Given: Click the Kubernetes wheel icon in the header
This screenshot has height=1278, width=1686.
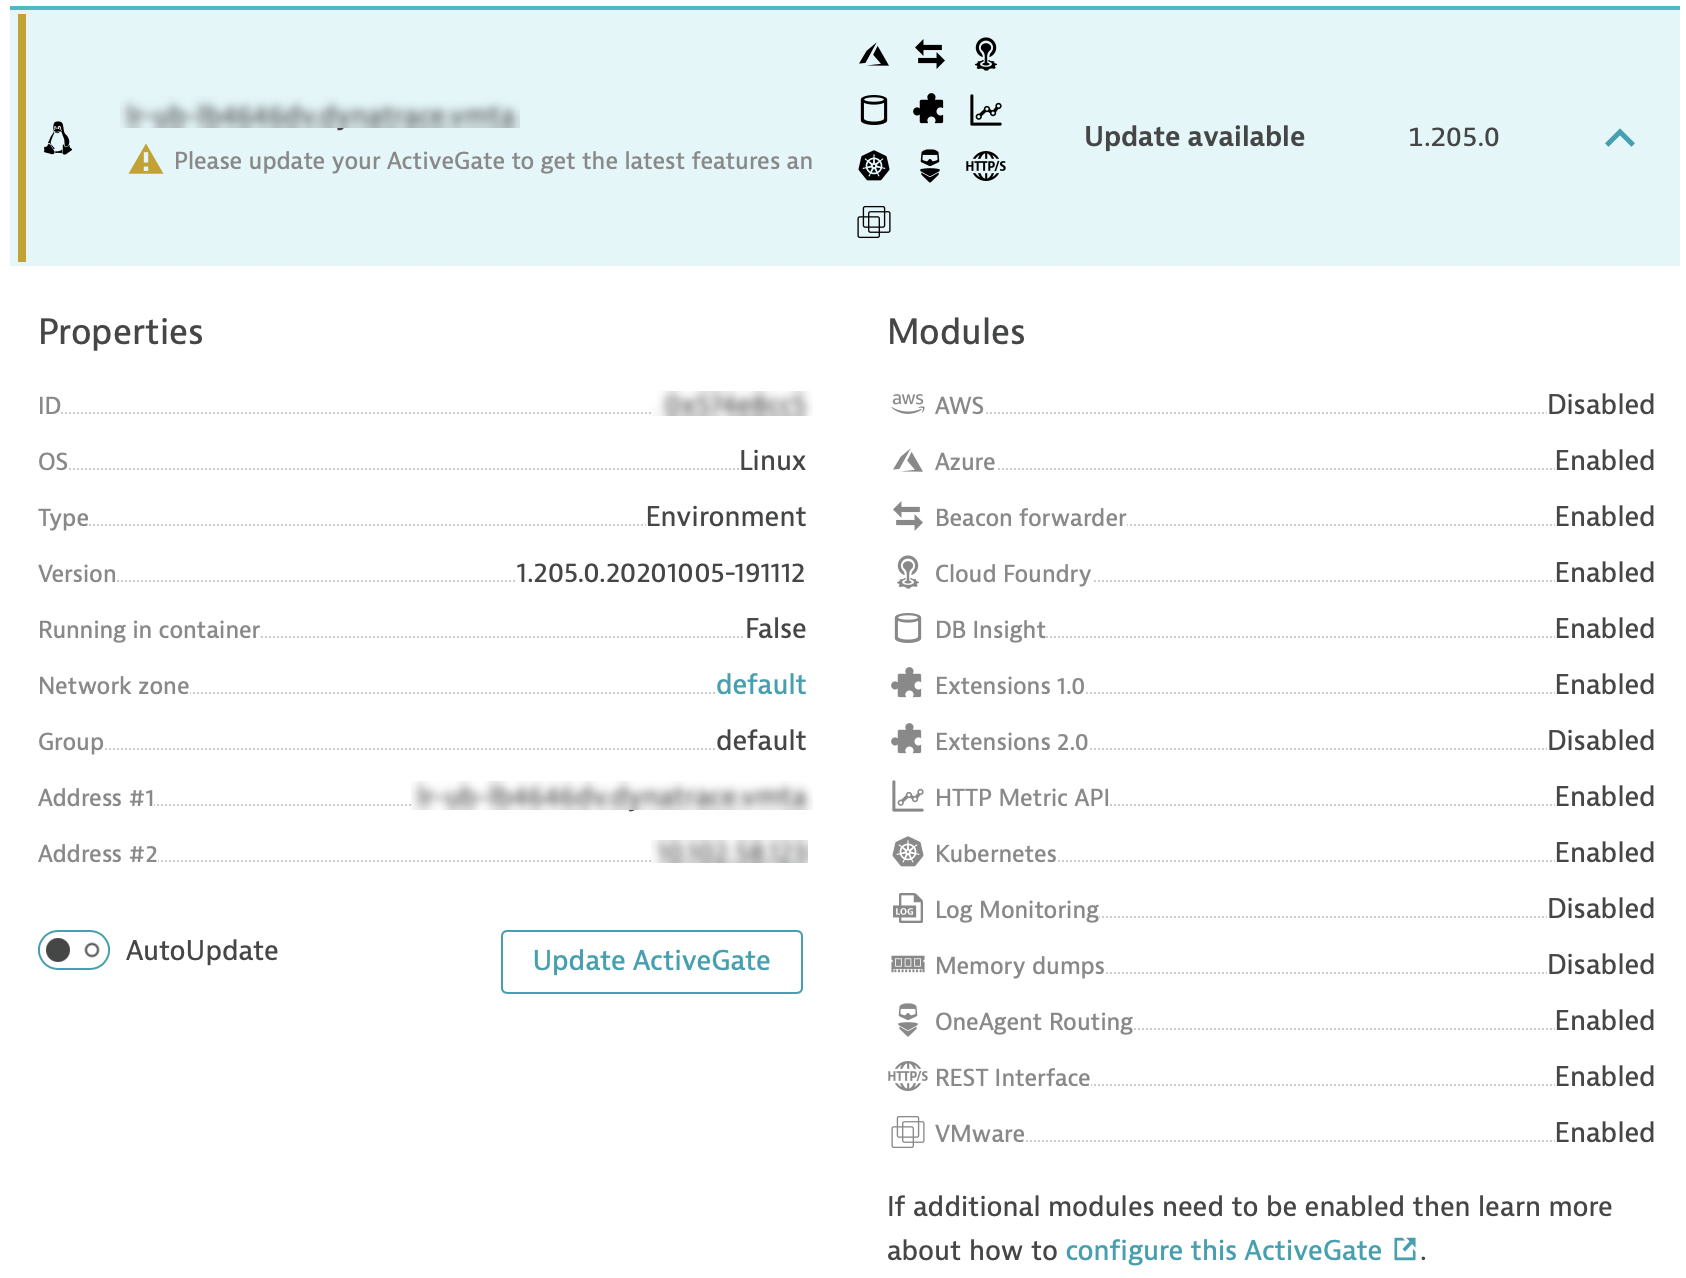Looking at the screenshot, I should 874,166.
